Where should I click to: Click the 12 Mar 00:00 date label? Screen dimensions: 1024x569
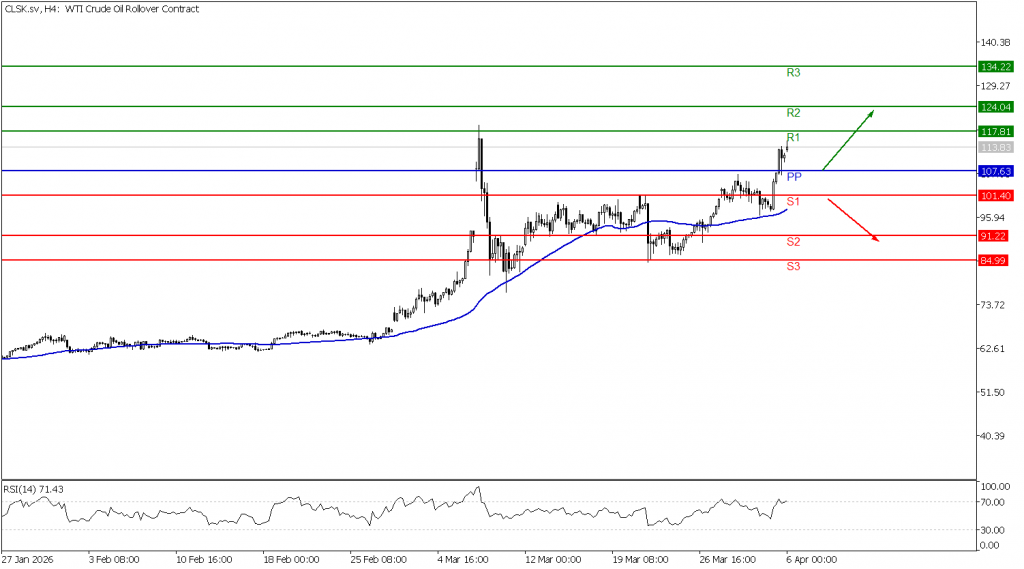tap(552, 560)
